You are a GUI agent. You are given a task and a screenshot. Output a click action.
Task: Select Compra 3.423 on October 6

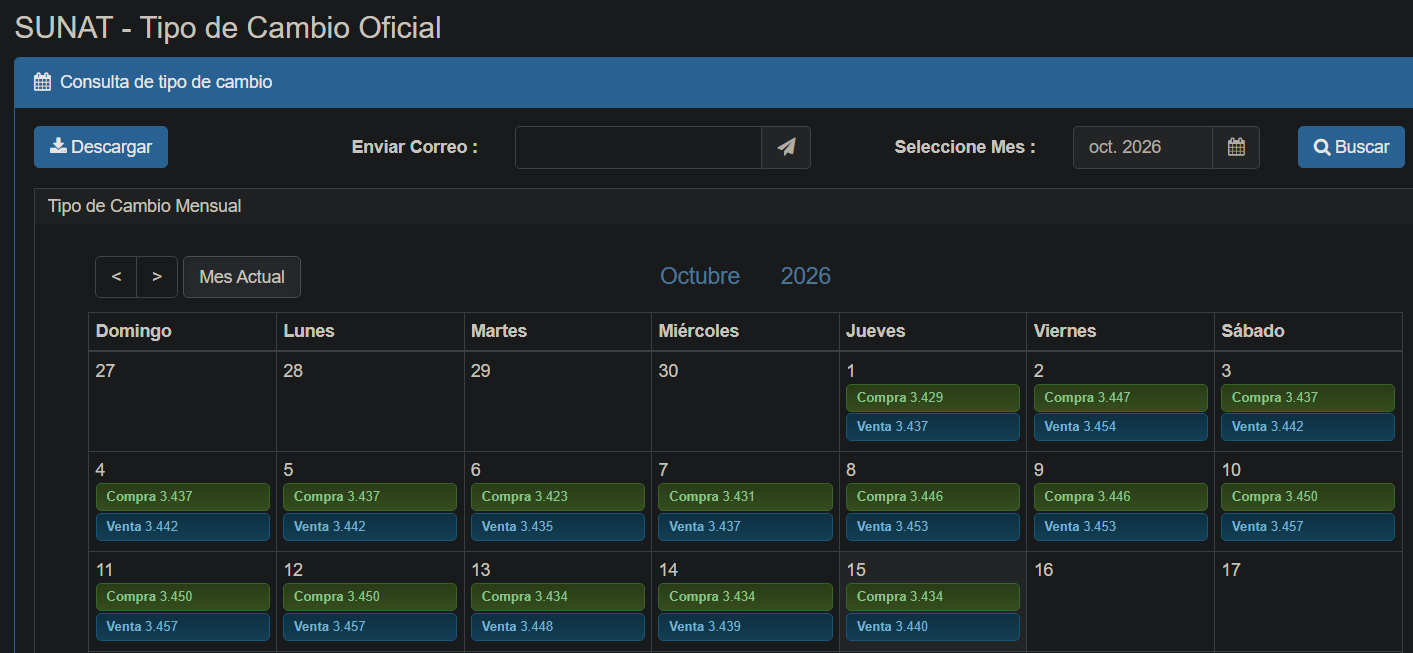pyautogui.click(x=558, y=497)
